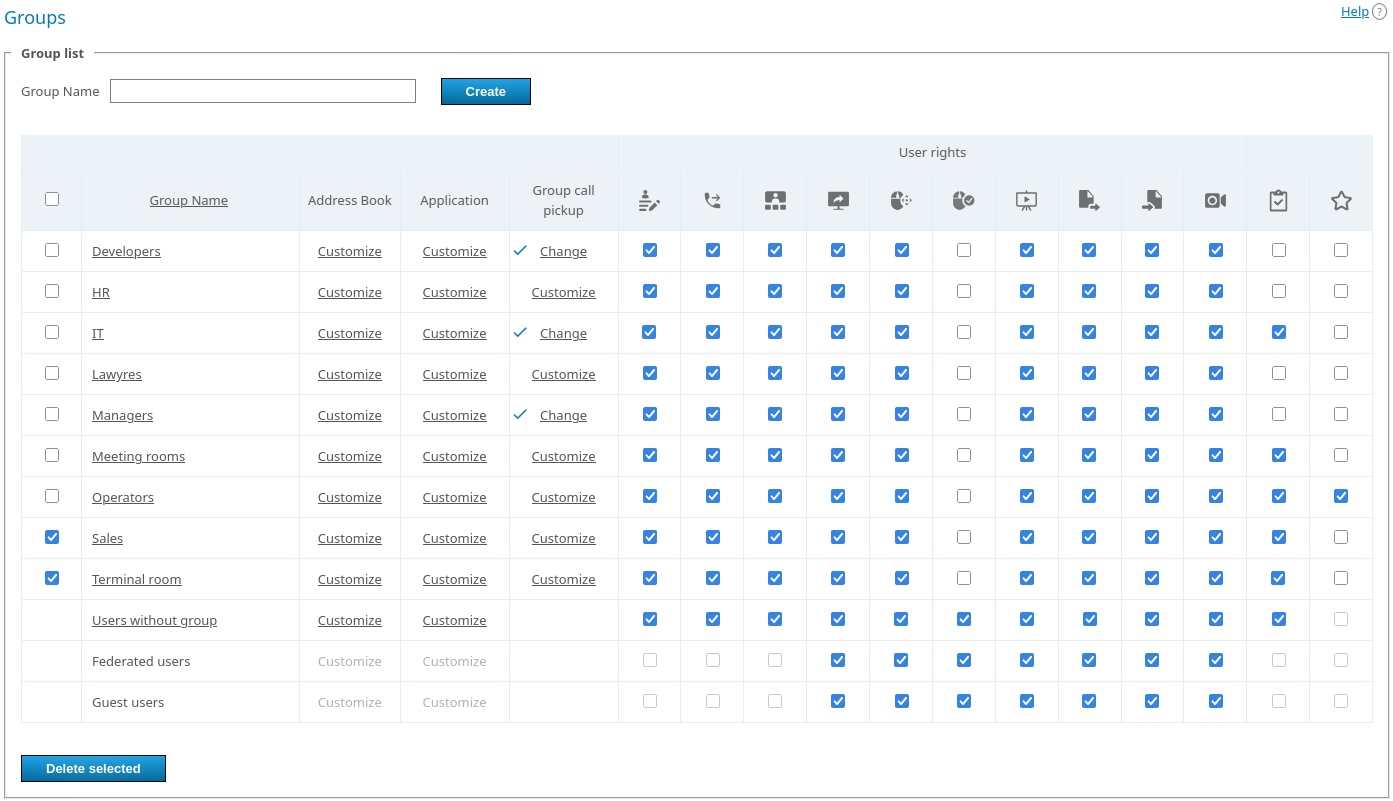This screenshot has width=1393, height=801.
Task: Open the Managers group link
Action: coord(122,416)
